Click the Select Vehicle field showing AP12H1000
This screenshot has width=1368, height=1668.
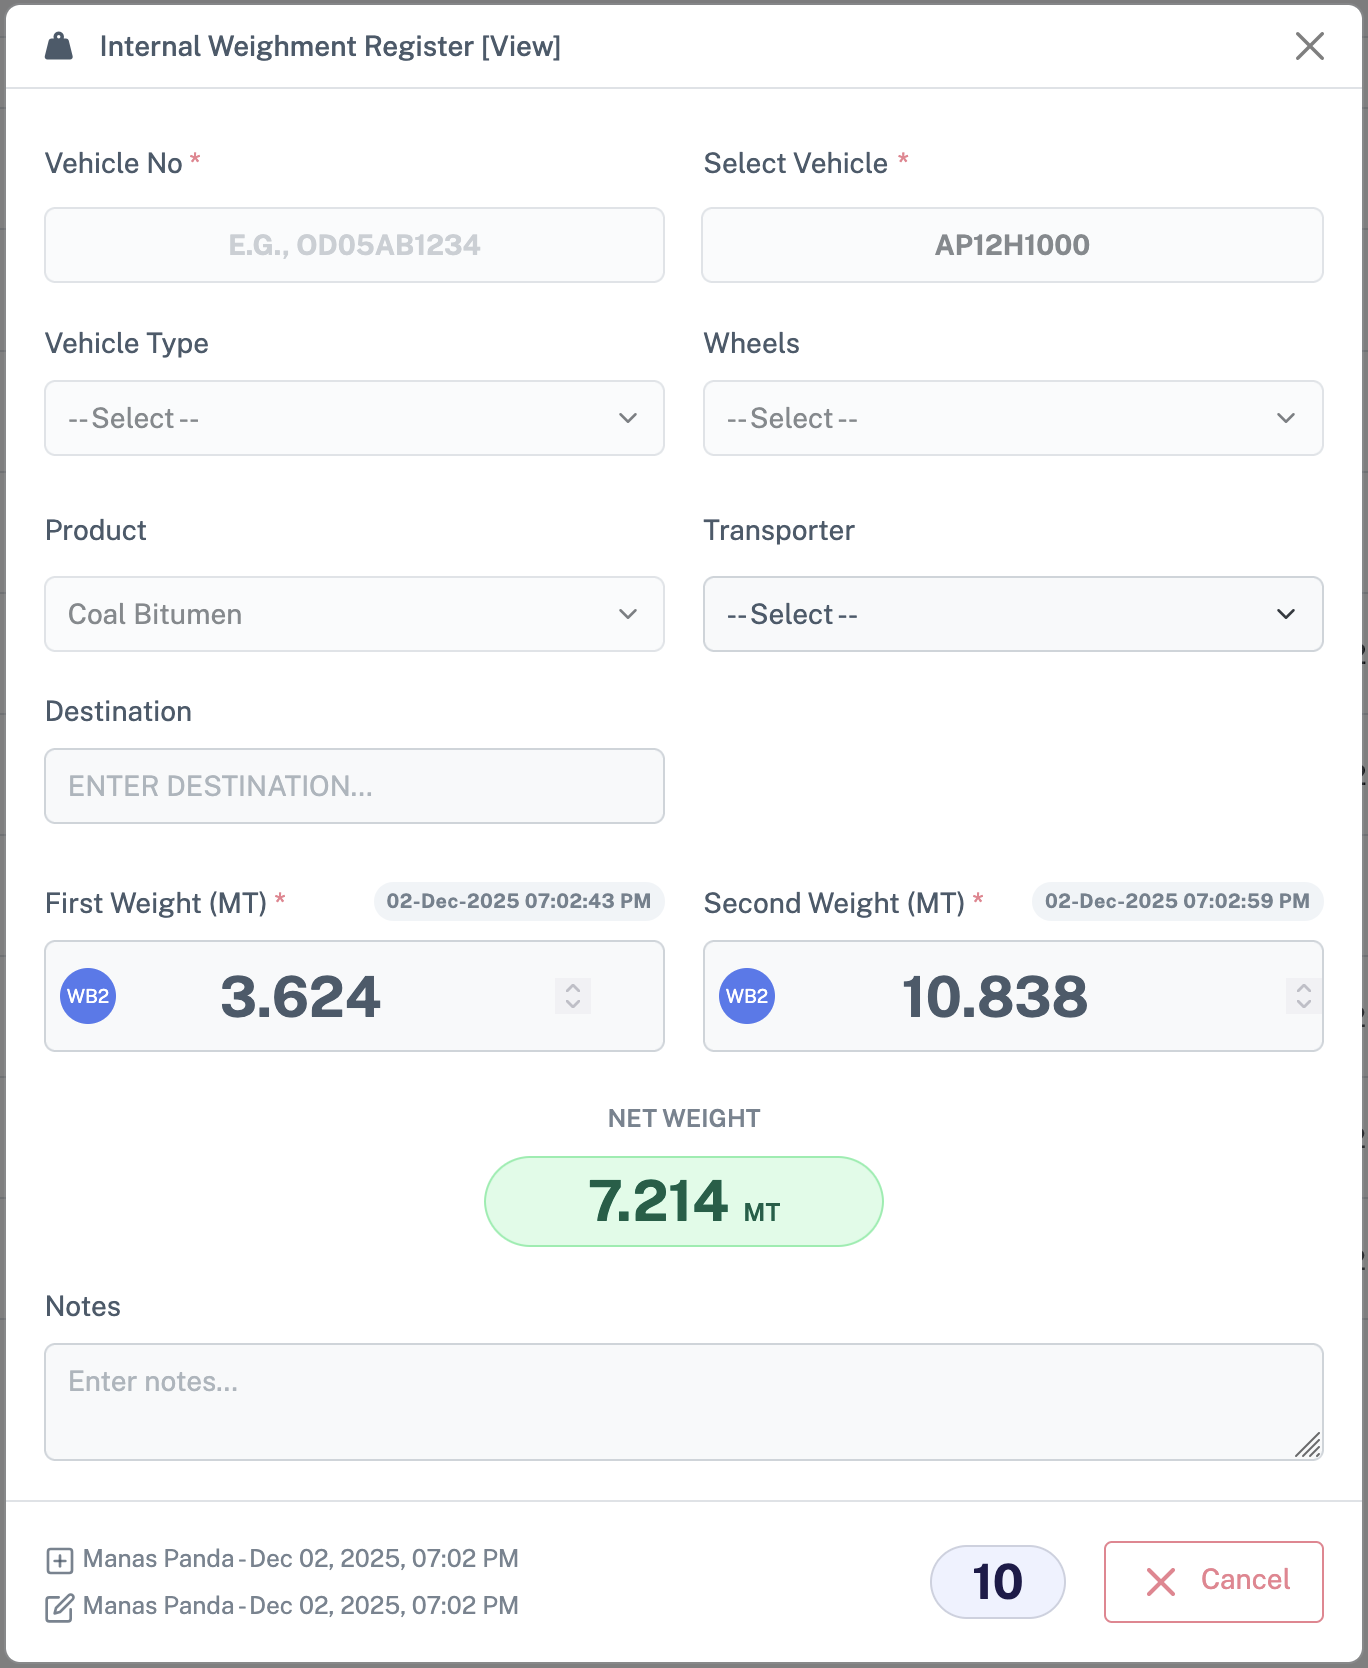[x=1012, y=245]
